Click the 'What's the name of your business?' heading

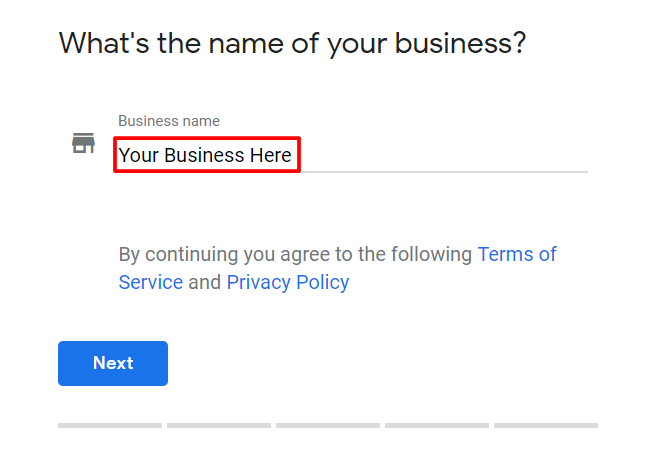point(293,44)
